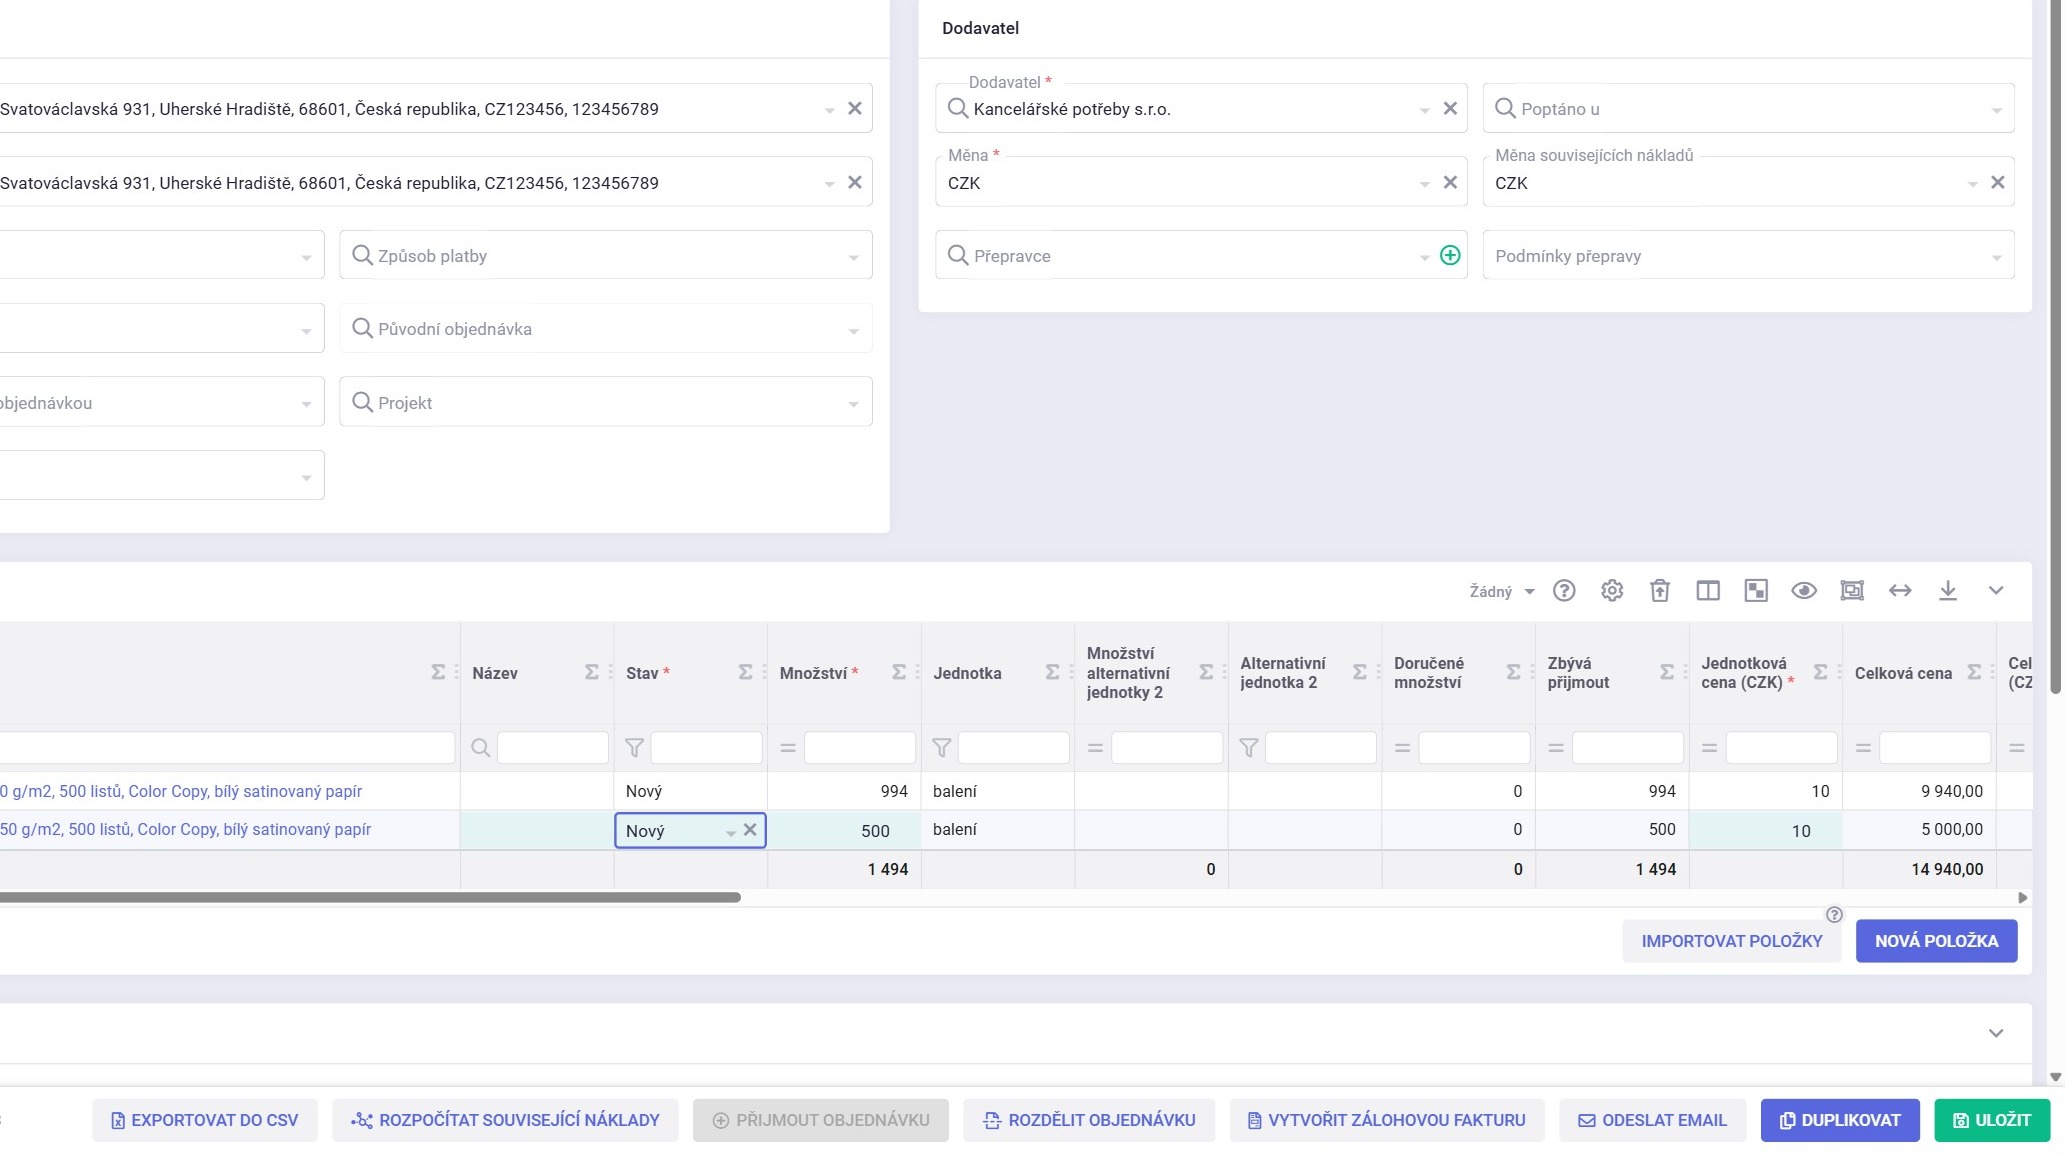
Task: Click the Projekt search field
Action: tap(600, 403)
